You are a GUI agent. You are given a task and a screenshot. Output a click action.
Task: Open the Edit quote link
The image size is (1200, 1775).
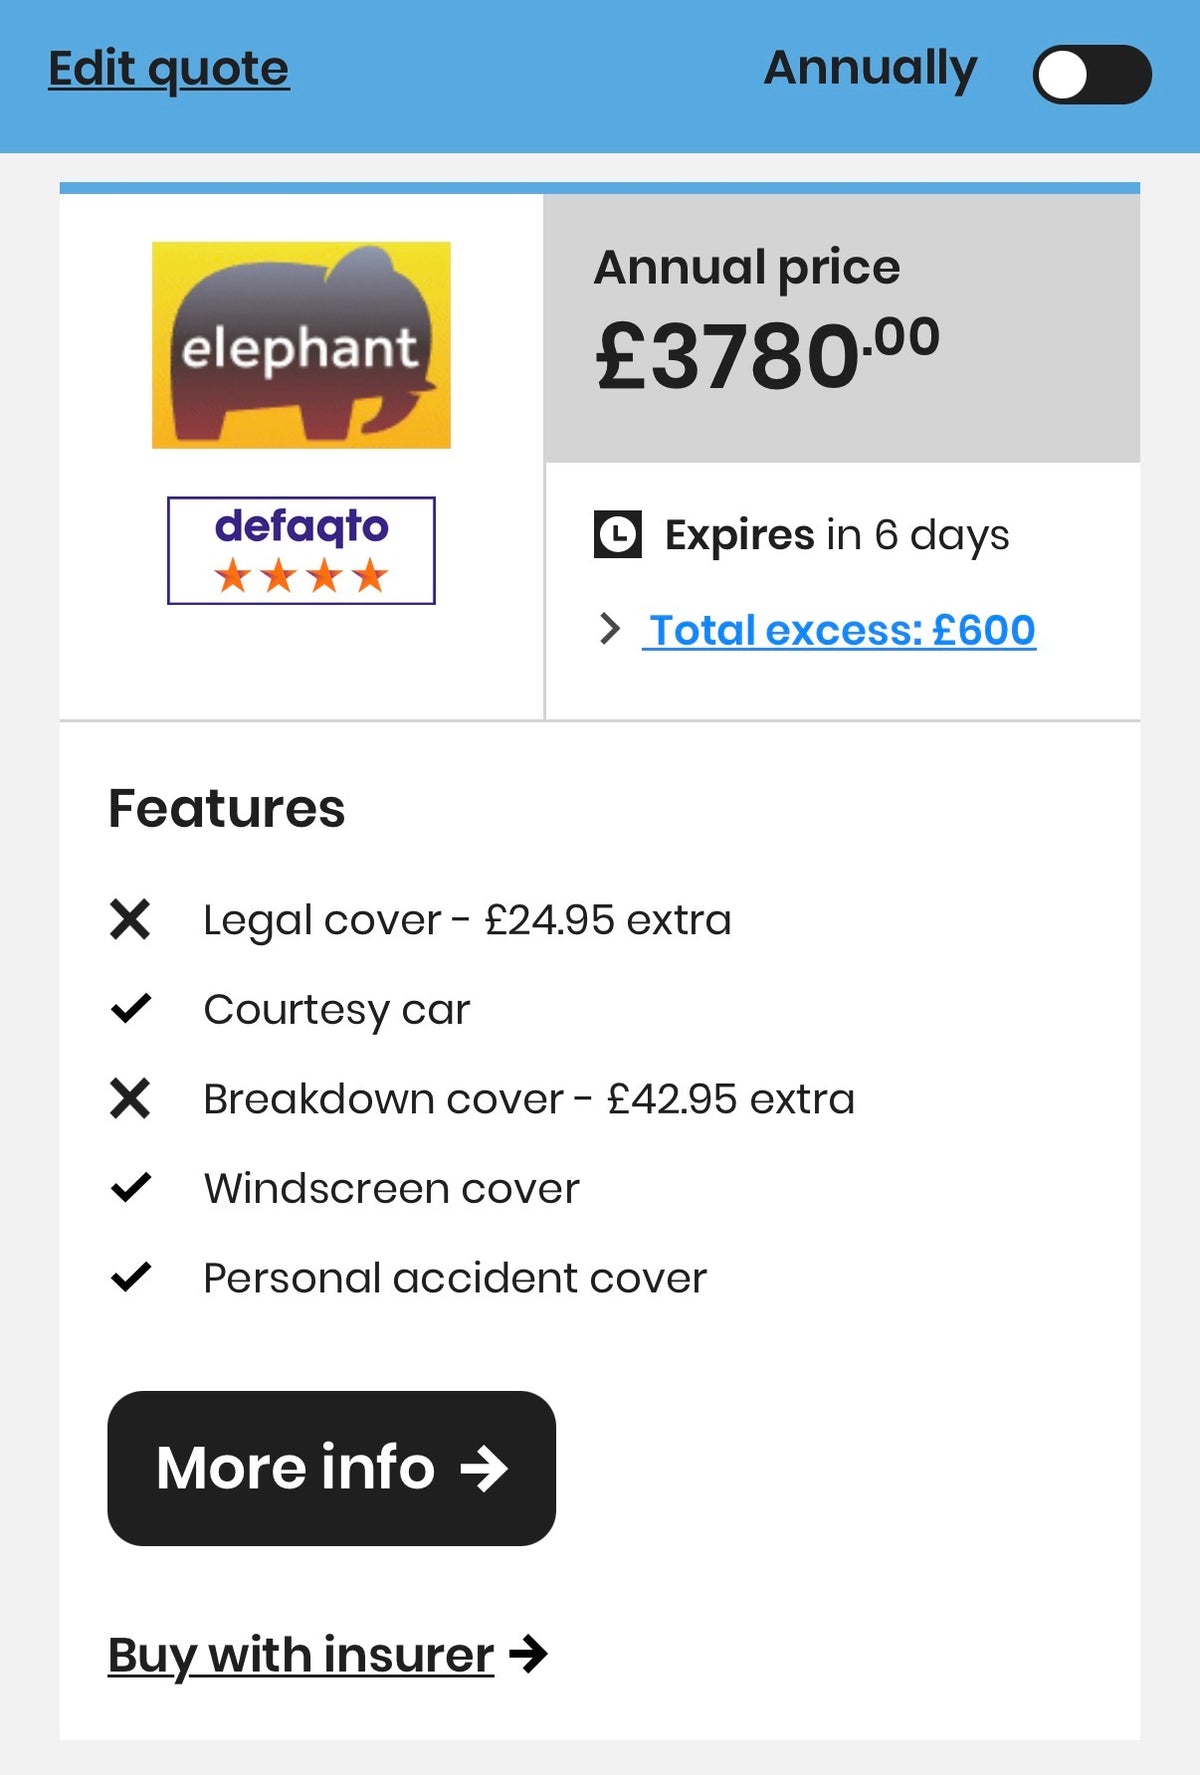[169, 69]
